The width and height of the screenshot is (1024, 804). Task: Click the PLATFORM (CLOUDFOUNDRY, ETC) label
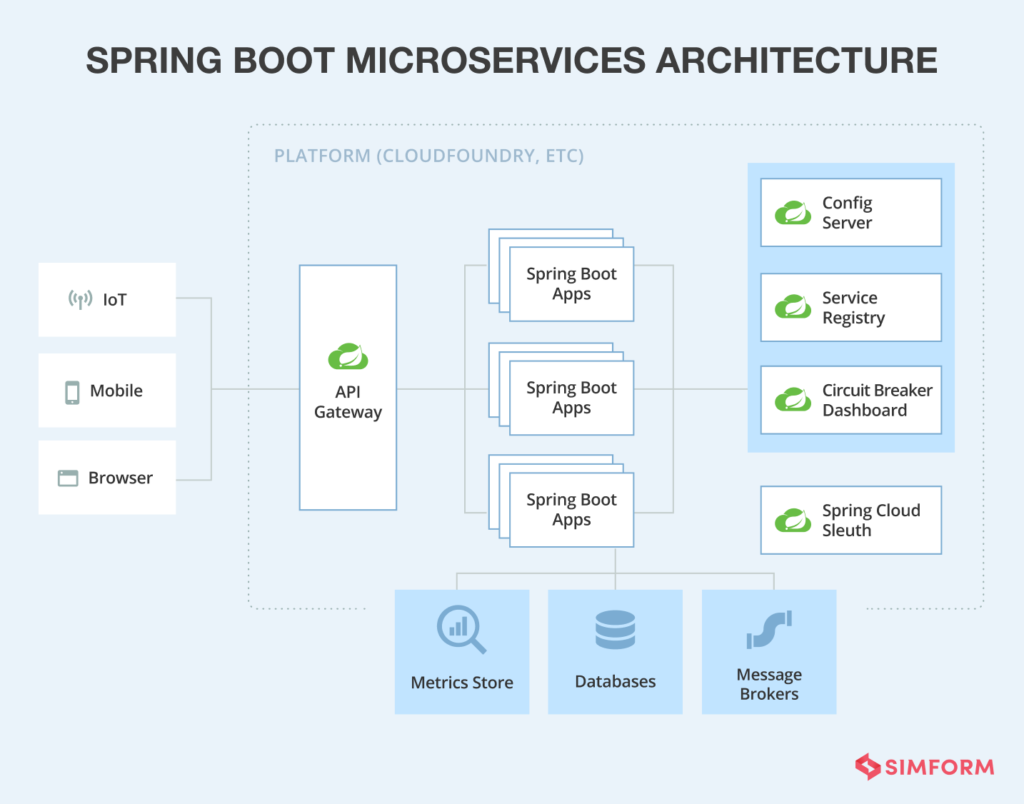point(430,156)
